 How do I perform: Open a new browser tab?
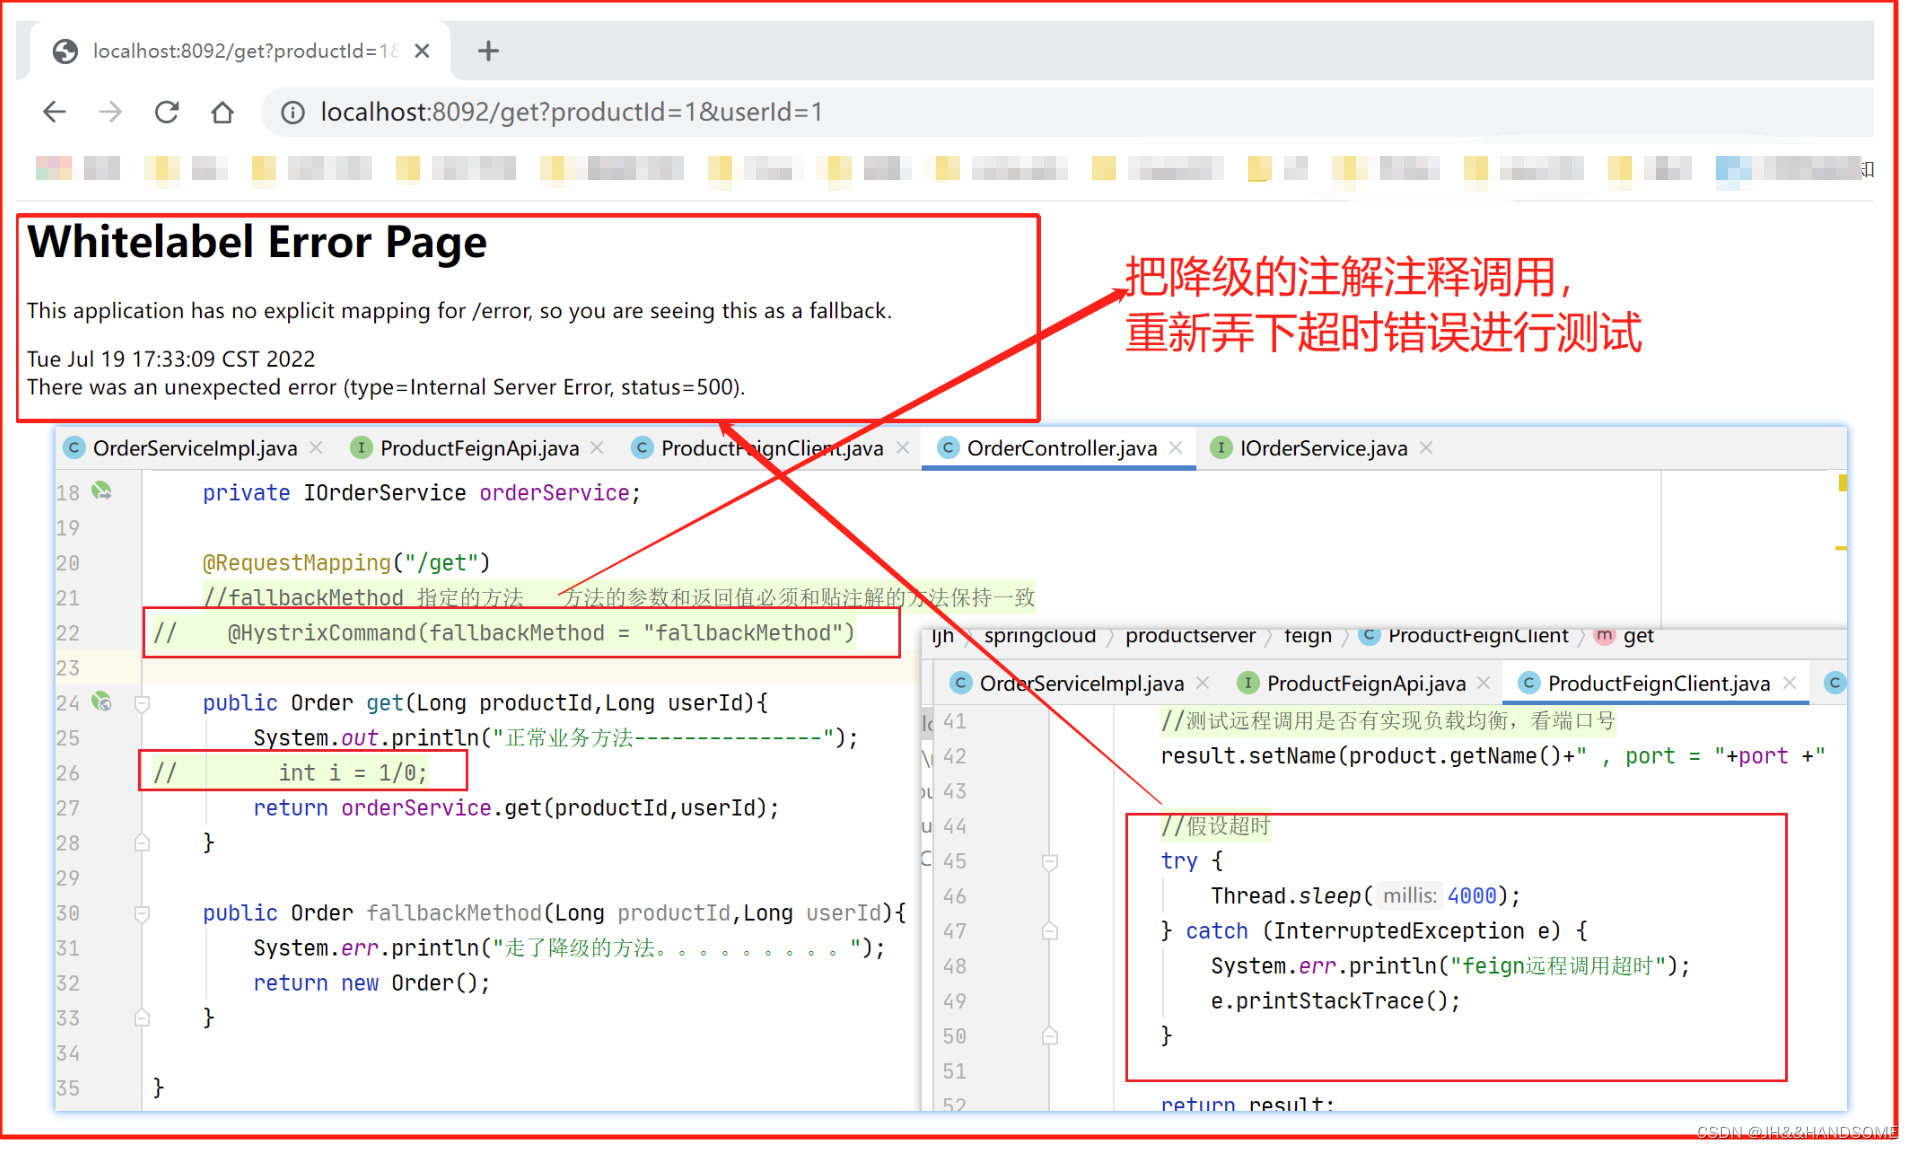point(488,51)
